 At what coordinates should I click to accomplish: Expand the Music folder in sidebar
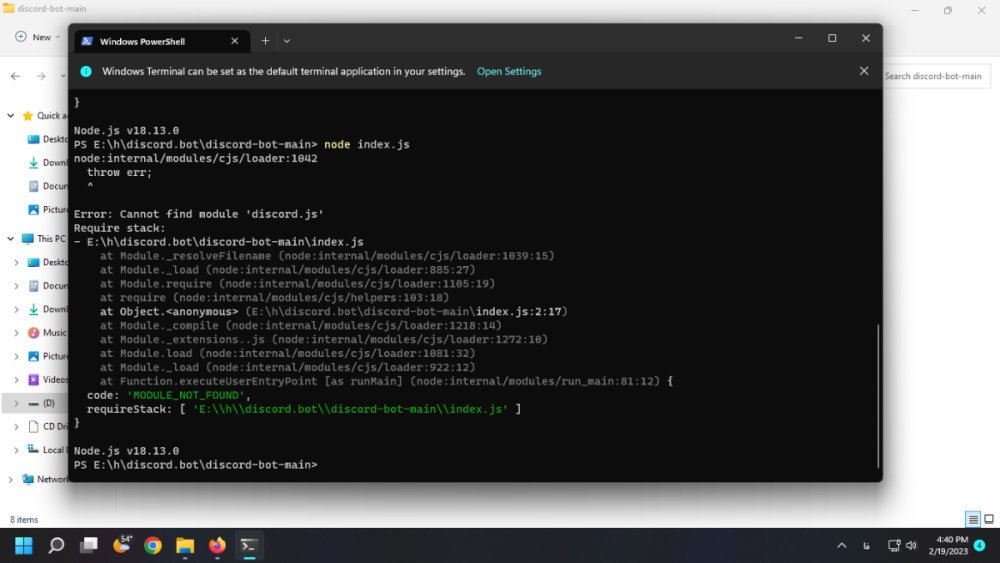click(16, 333)
